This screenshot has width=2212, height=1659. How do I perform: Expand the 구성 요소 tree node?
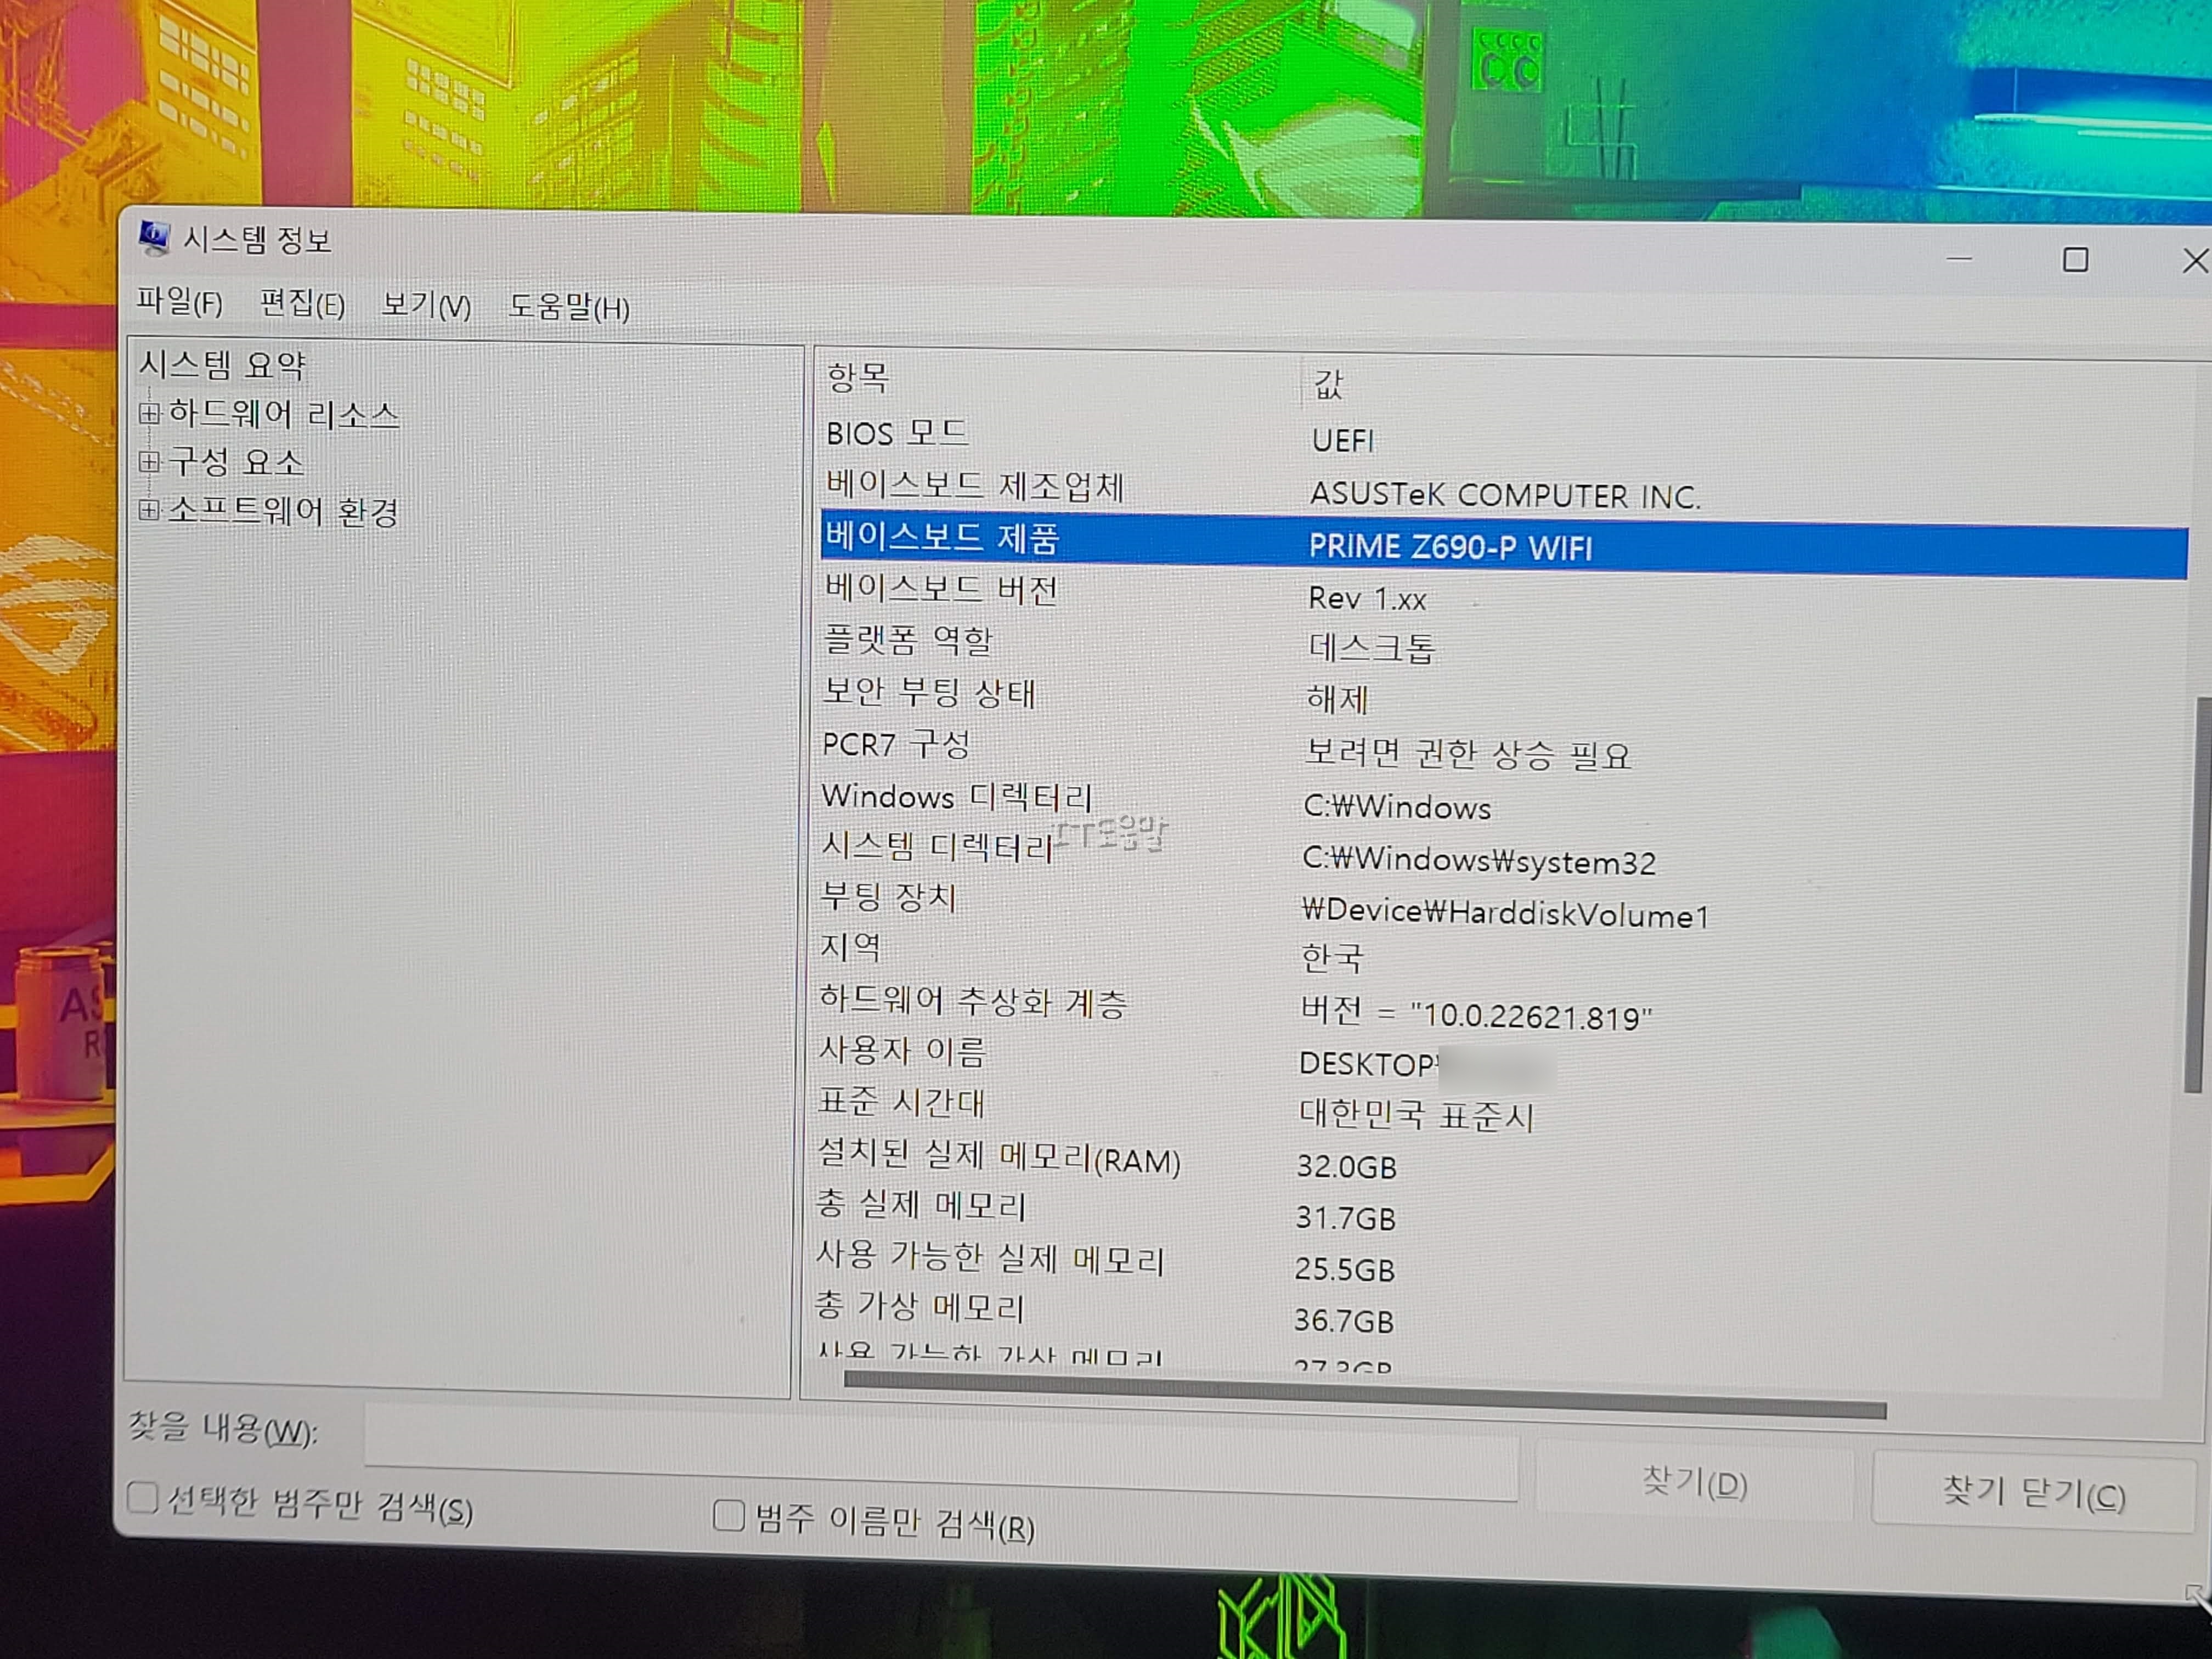pos(149,461)
